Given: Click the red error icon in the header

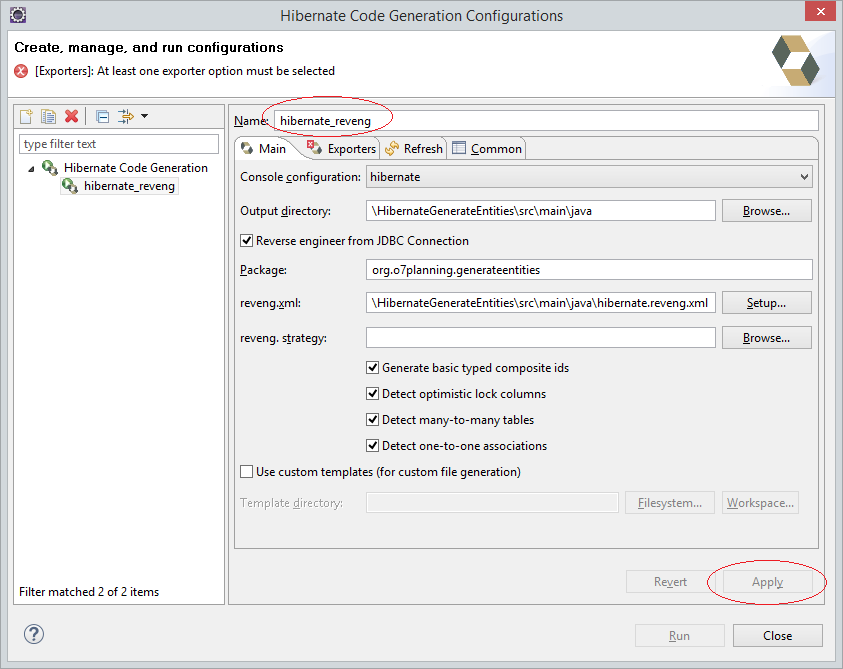Looking at the screenshot, I should (x=21, y=71).
